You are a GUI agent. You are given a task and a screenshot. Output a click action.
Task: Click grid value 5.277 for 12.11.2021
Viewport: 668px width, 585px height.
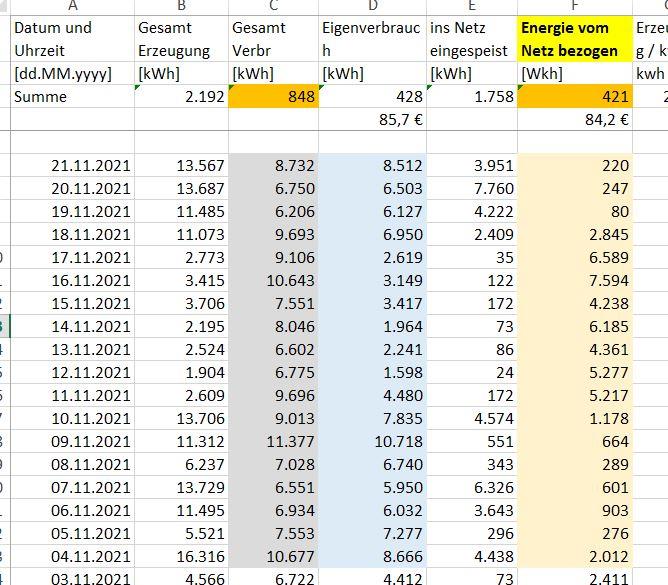575,372
